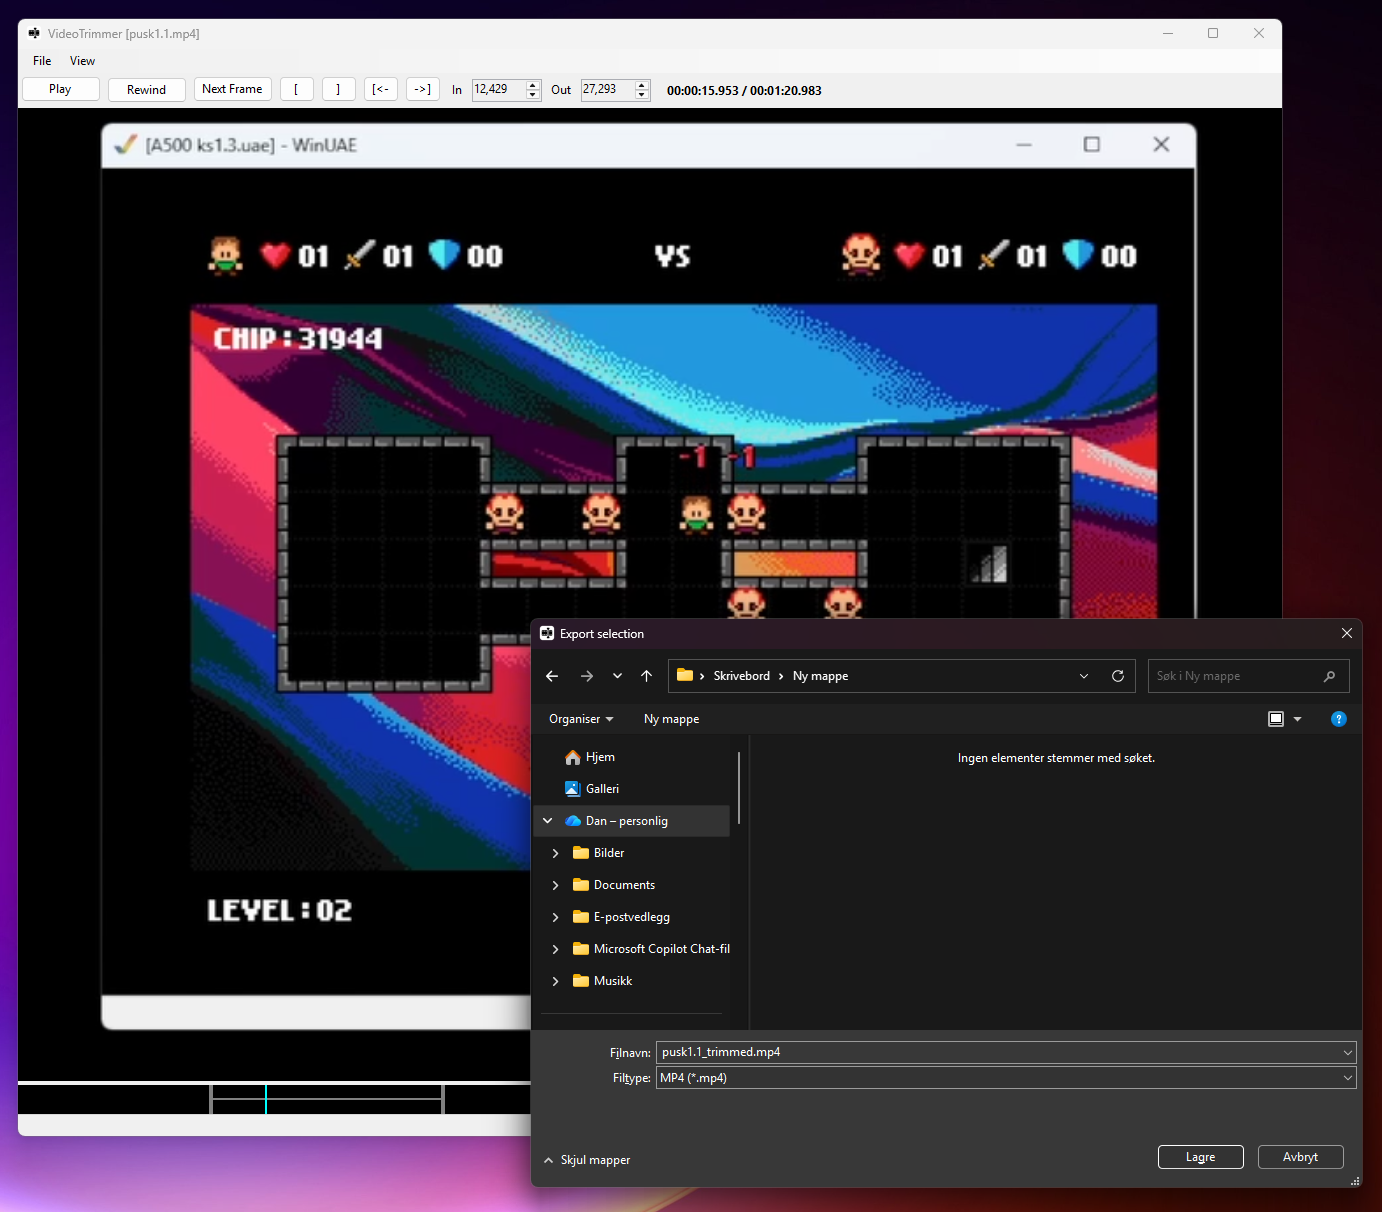Decrease the Out value with down arrow
The image size is (1382, 1212).
642,95
